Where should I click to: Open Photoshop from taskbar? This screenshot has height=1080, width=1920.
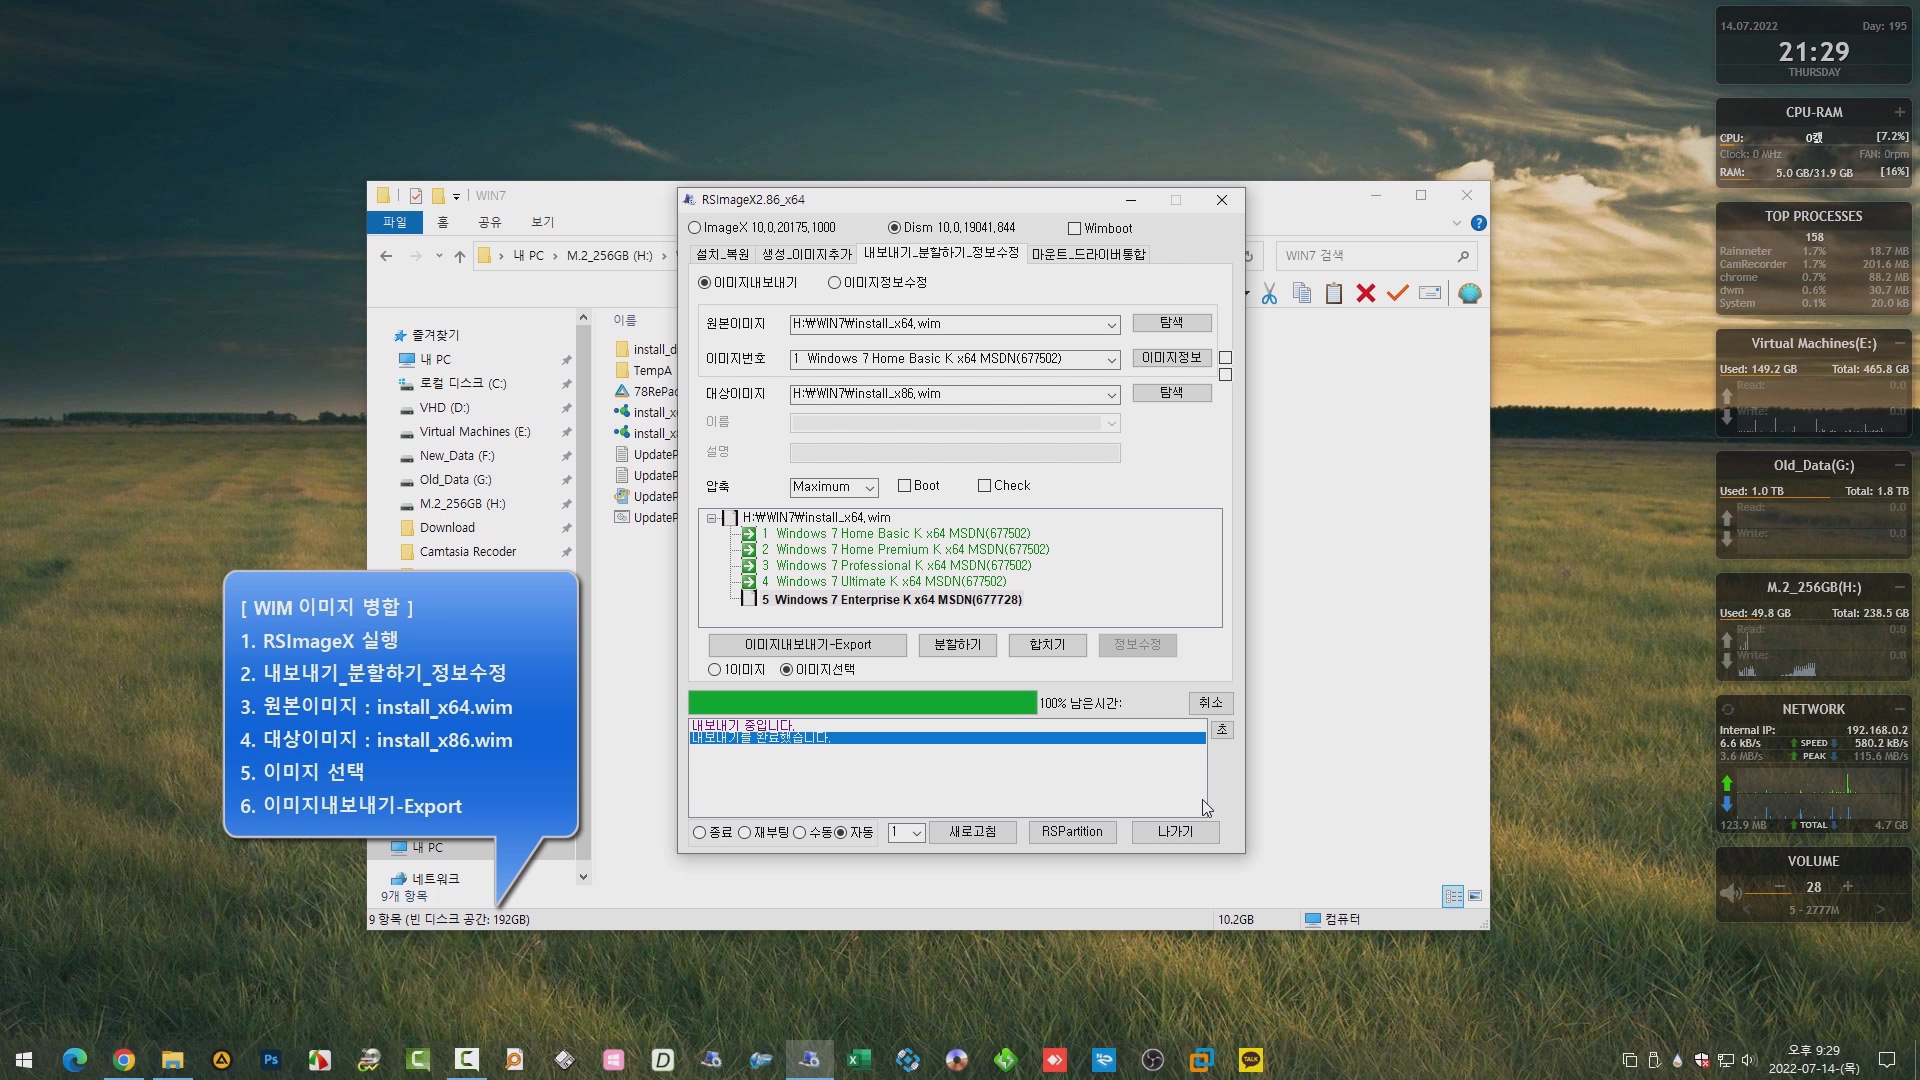271,1059
